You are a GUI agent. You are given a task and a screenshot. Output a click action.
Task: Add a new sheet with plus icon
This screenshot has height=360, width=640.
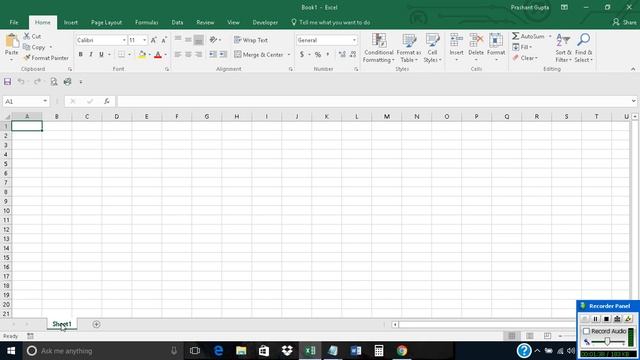96,324
